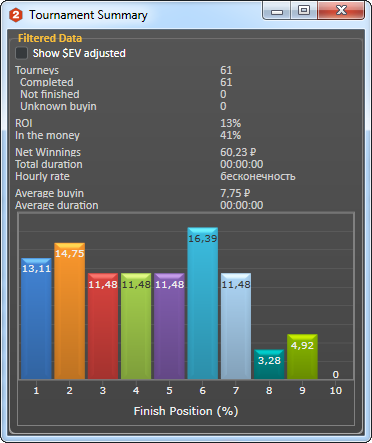Select the orange 14,75 second-place bar

coord(70,311)
